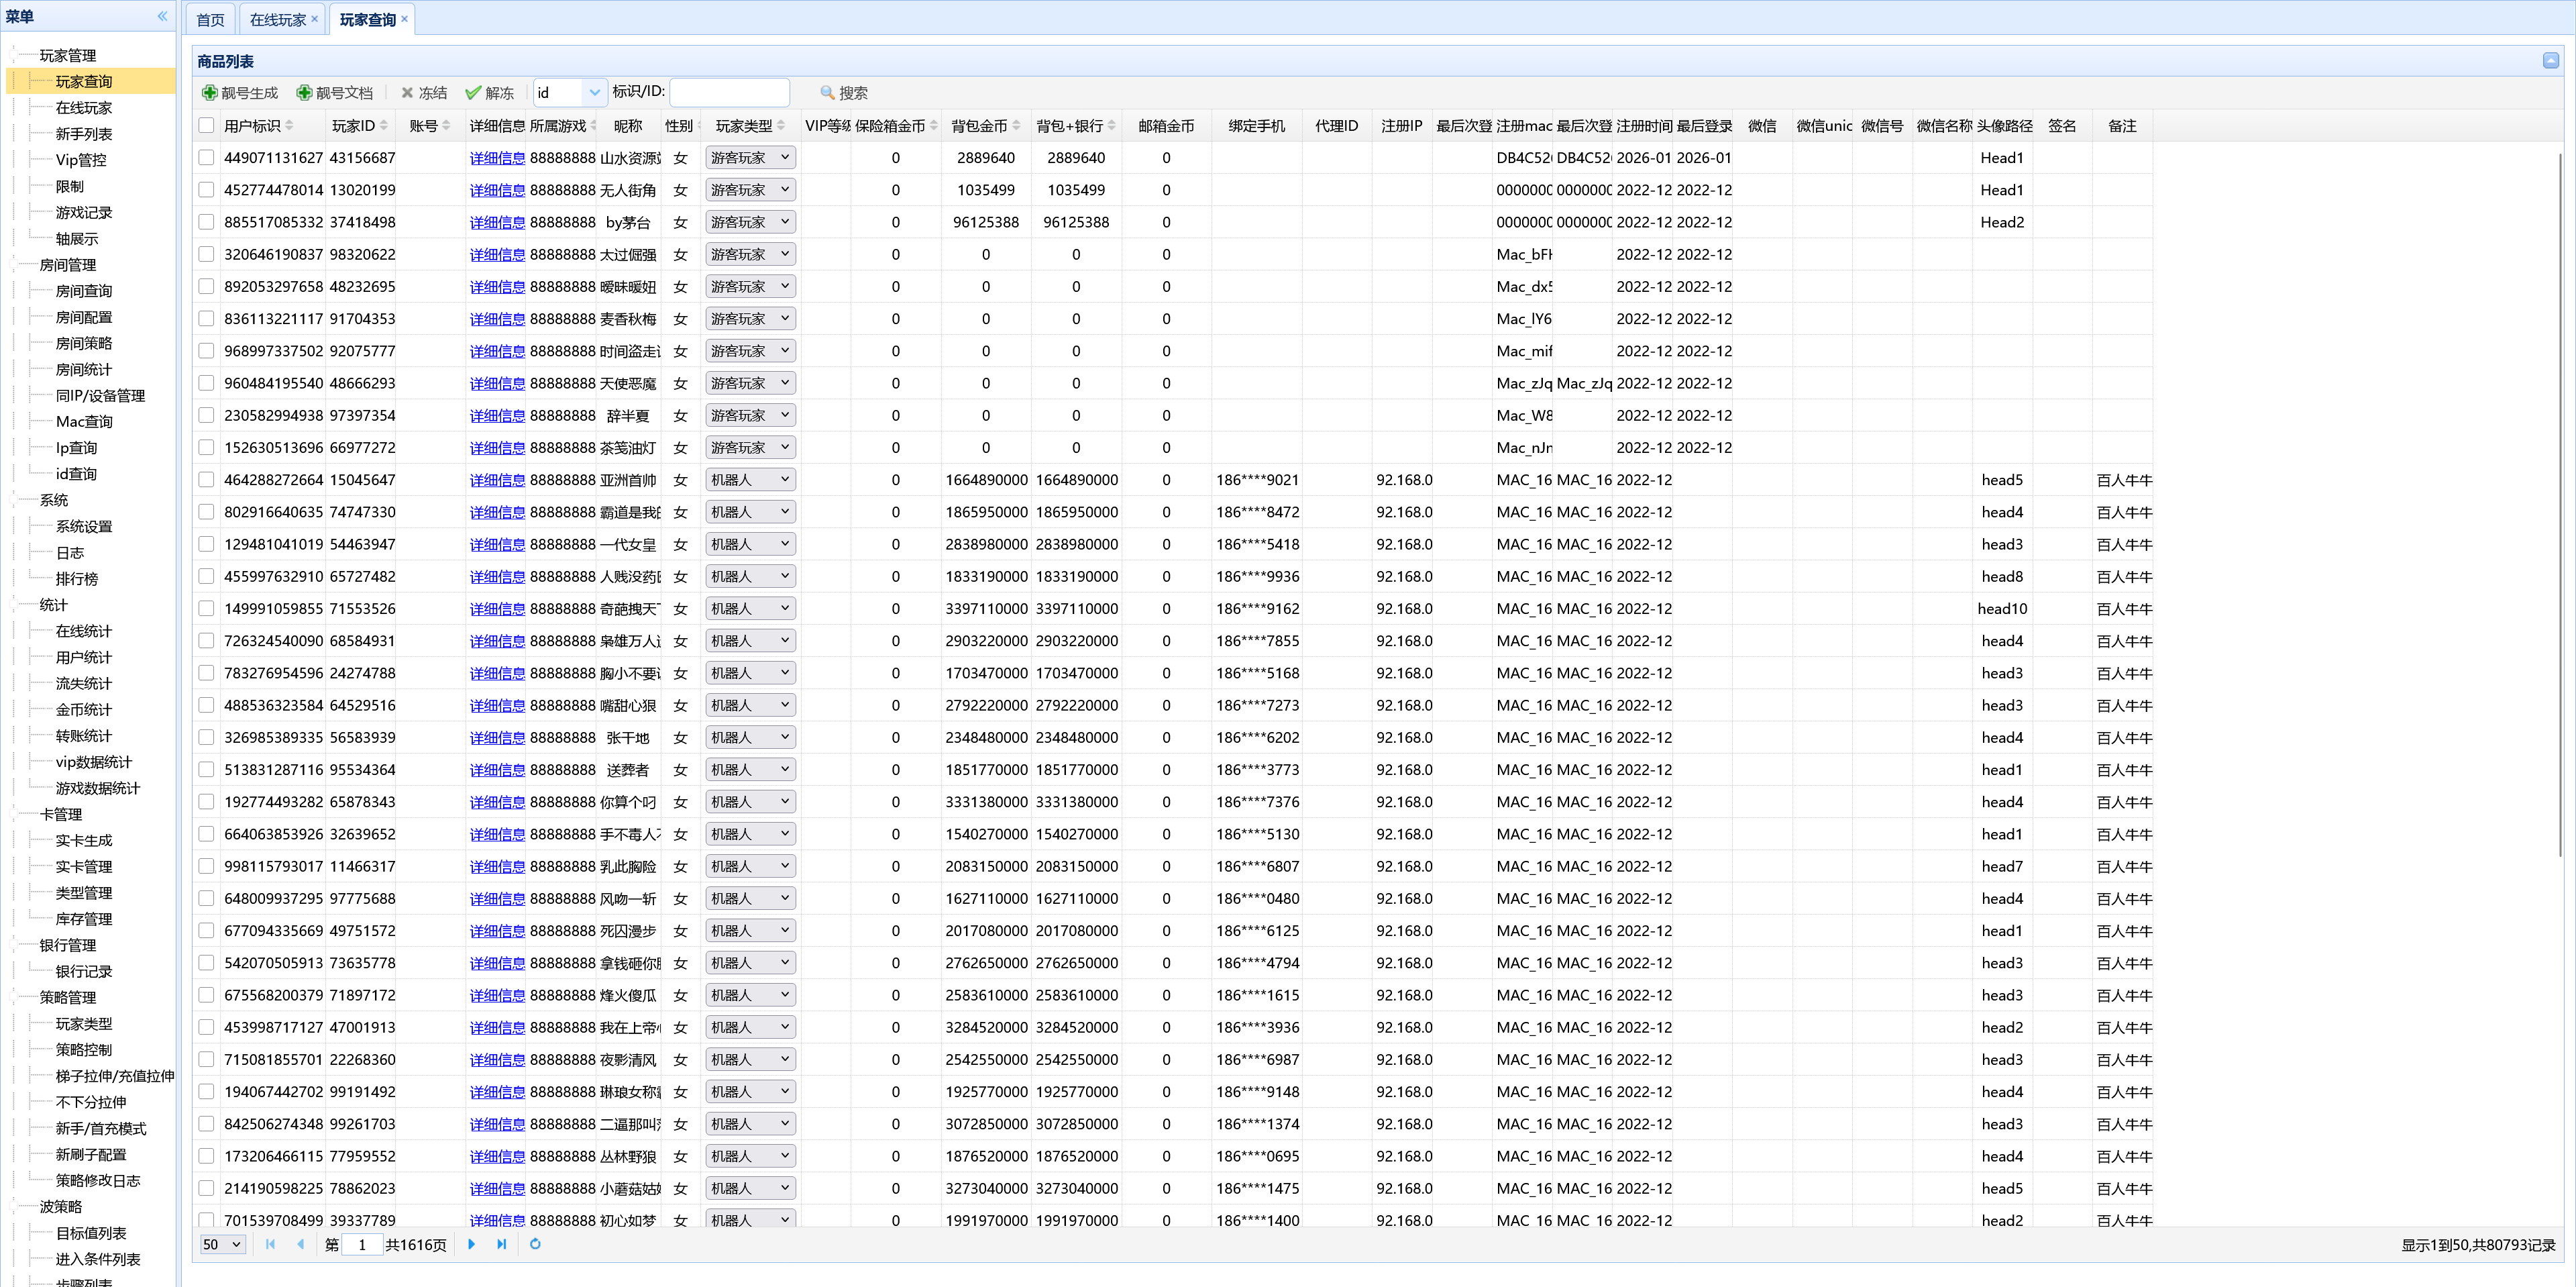Open the id search field dropdown
Image resolution: width=2576 pixels, height=1287 pixels.
[594, 93]
